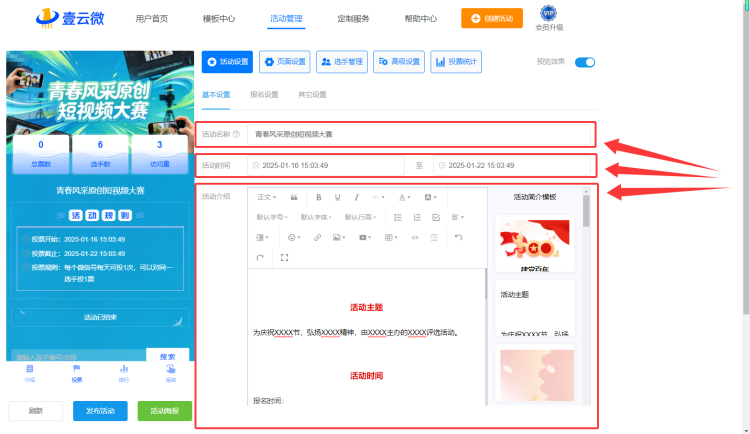Click the 活动简介模板 panel scrollbar
750x434 pixels.
[x=586, y=211]
